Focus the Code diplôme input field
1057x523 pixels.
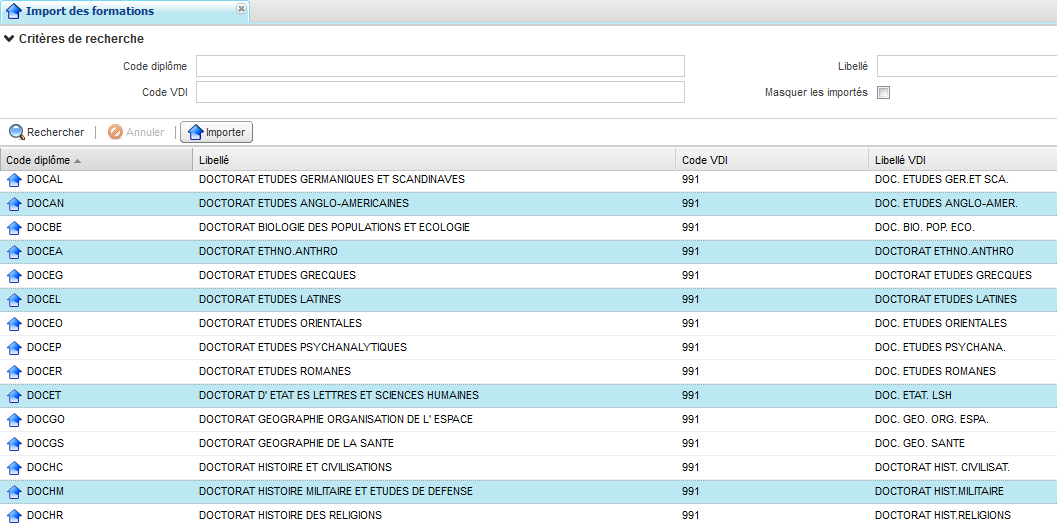pos(440,67)
